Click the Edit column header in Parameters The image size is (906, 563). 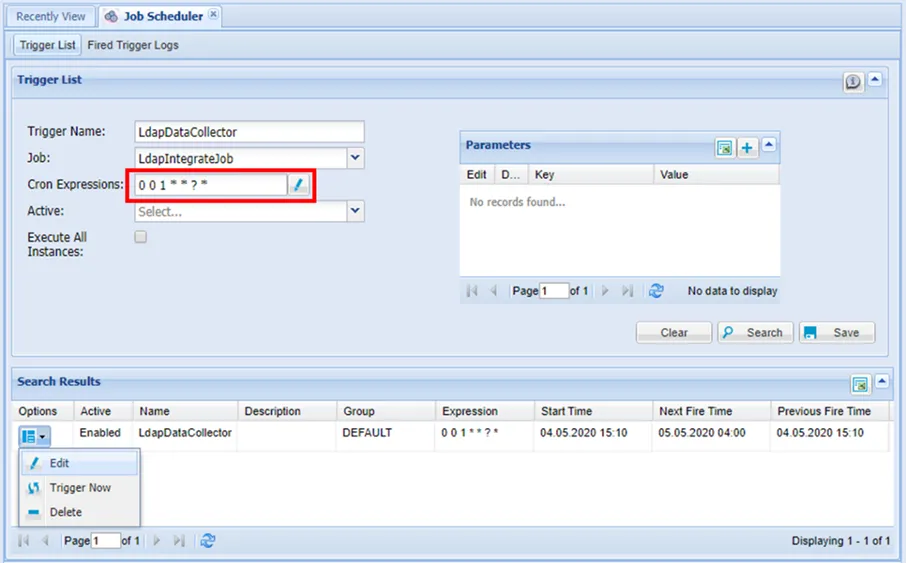click(477, 175)
